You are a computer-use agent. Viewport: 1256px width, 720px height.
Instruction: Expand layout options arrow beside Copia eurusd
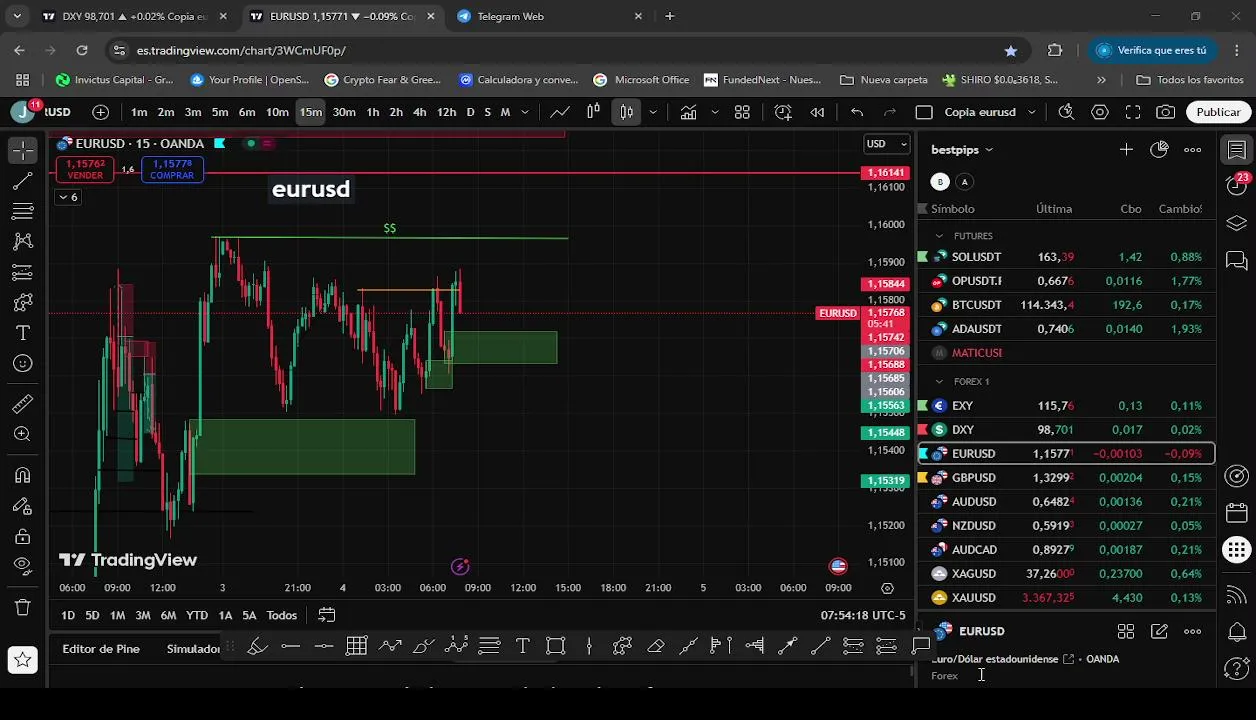coord(1032,112)
